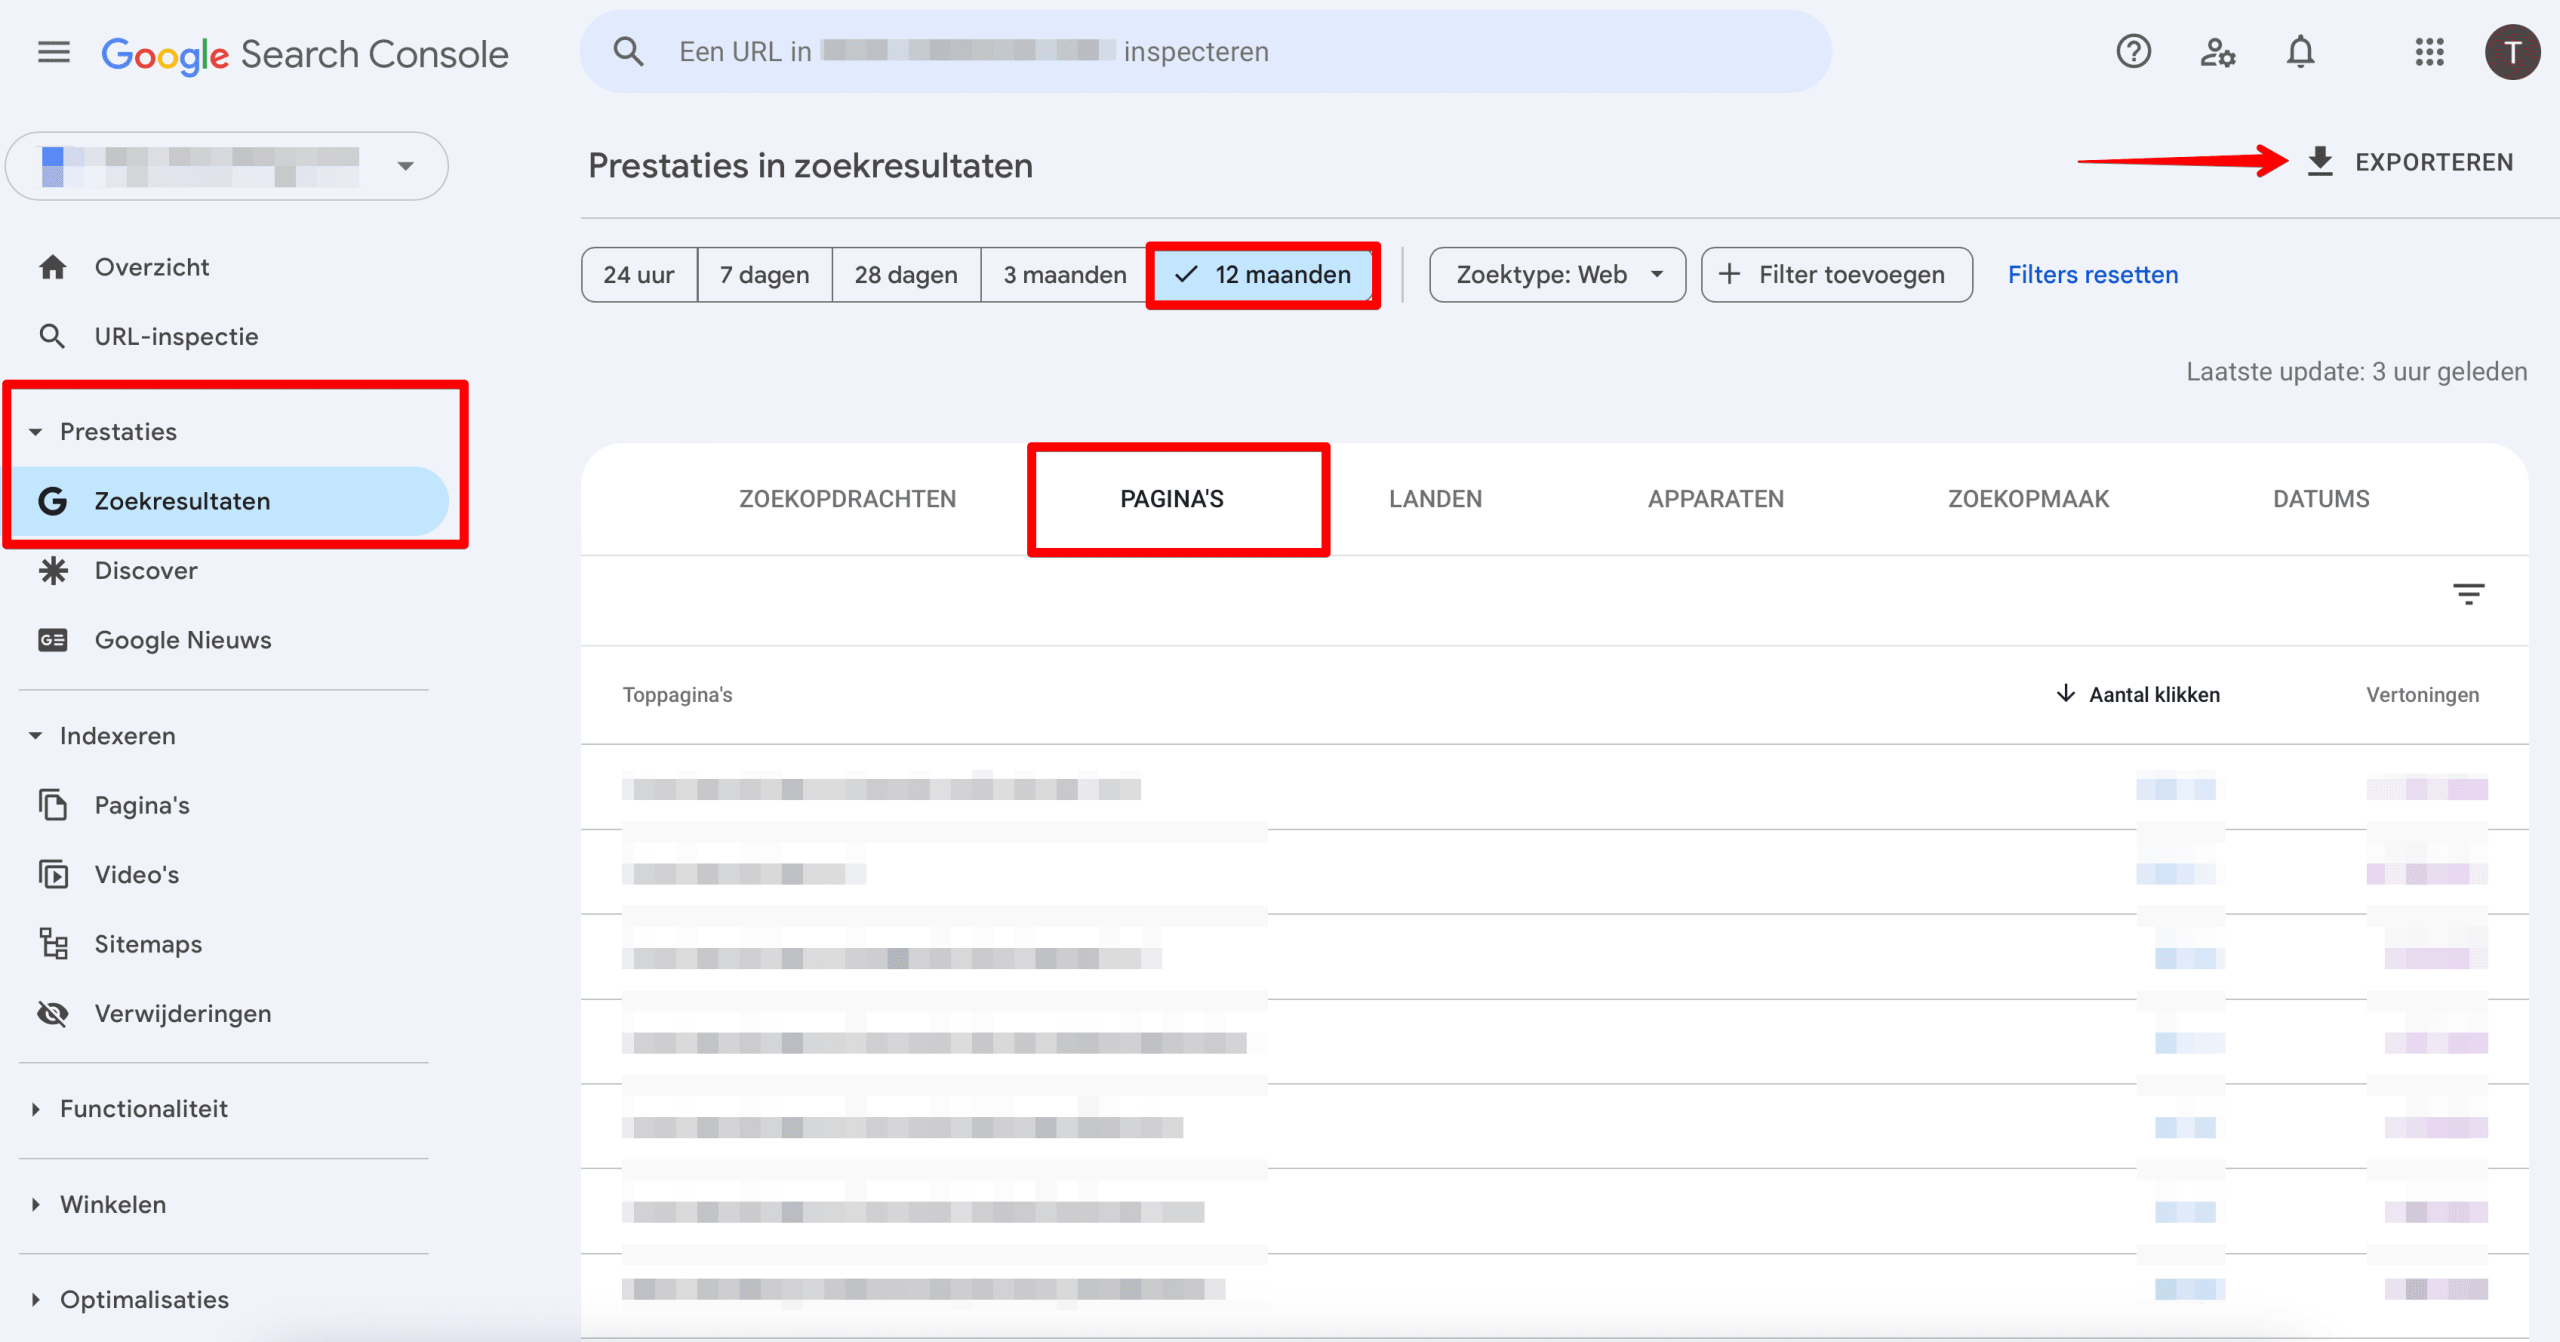Click the URL-inspectie magnifier icon
The width and height of the screenshot is (2560, 1342).
(52, 336)
